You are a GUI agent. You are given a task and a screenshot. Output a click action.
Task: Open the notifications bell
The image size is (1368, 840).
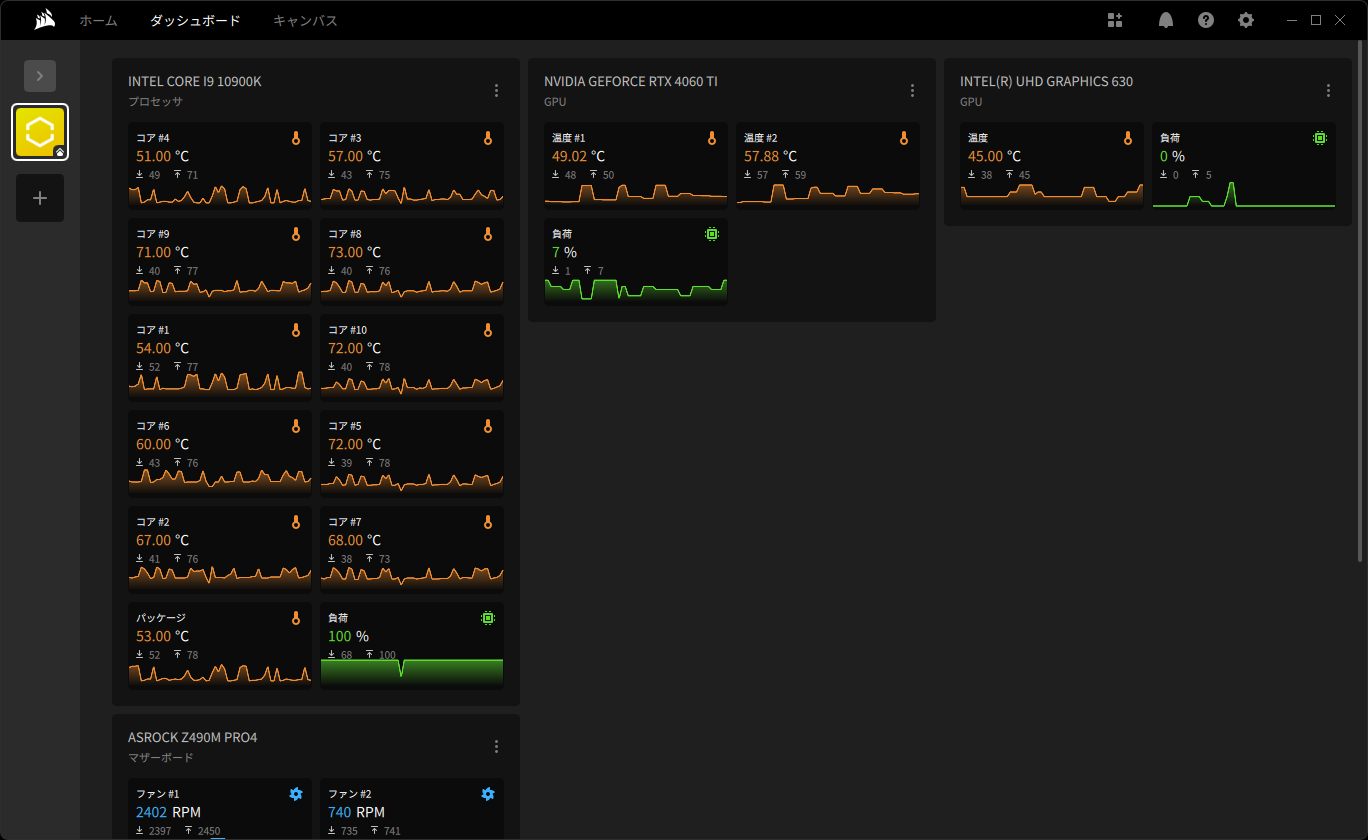[1166, 20]
